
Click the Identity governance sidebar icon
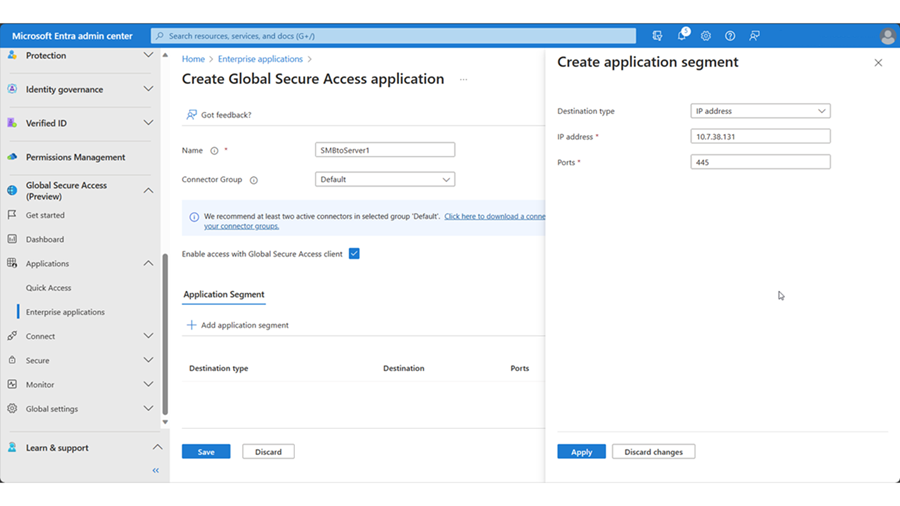point(12,89)
